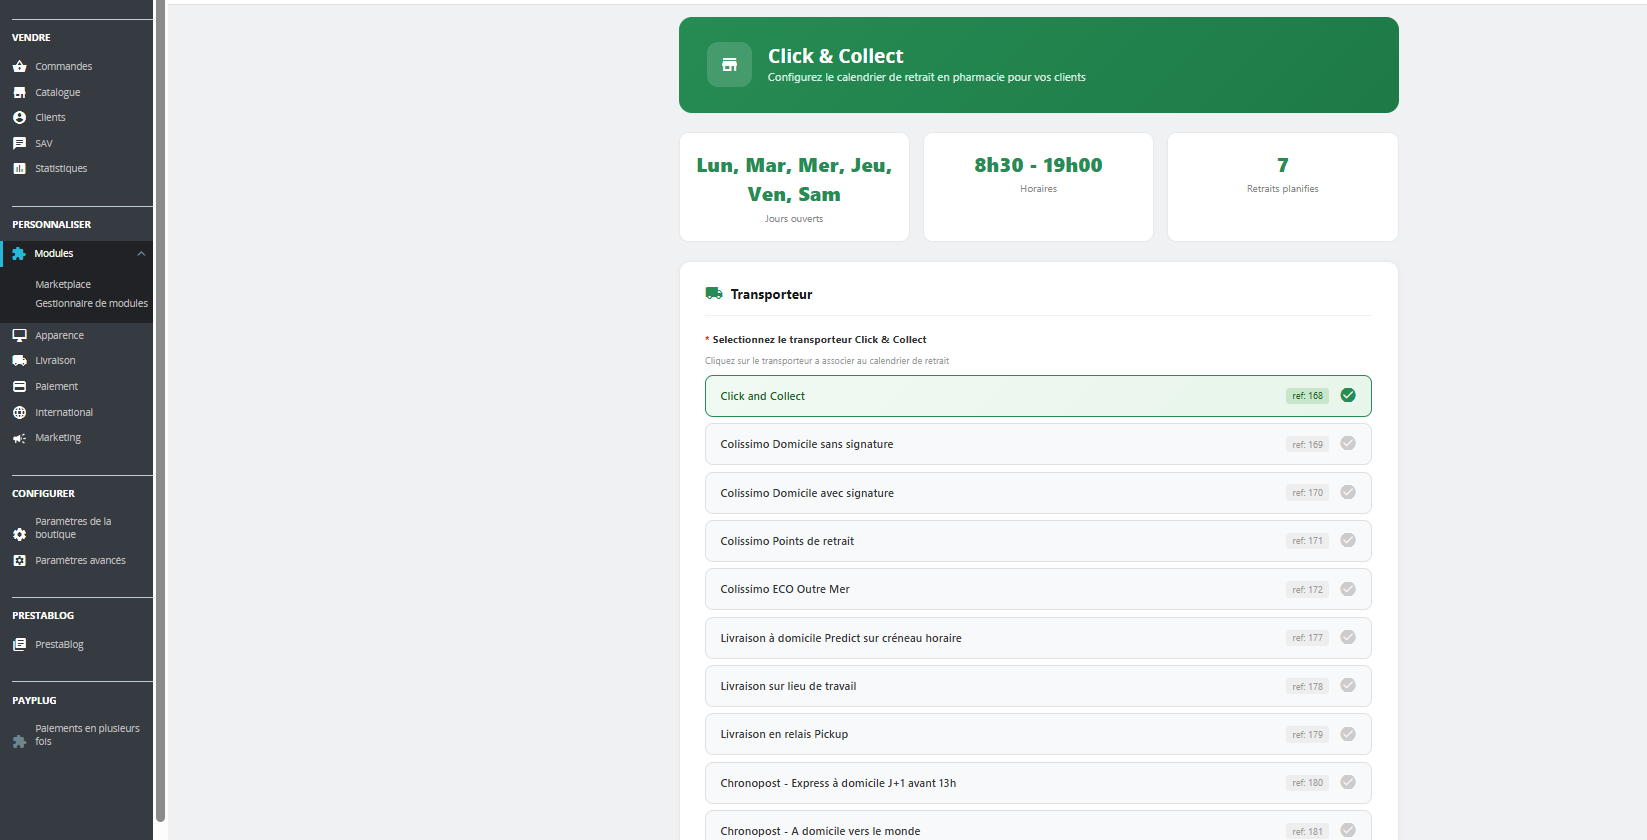The image size is (1647, 840).
Task: Select the Colissimo Domicile avec signature checkmark
Action: tap(1348, 492)
